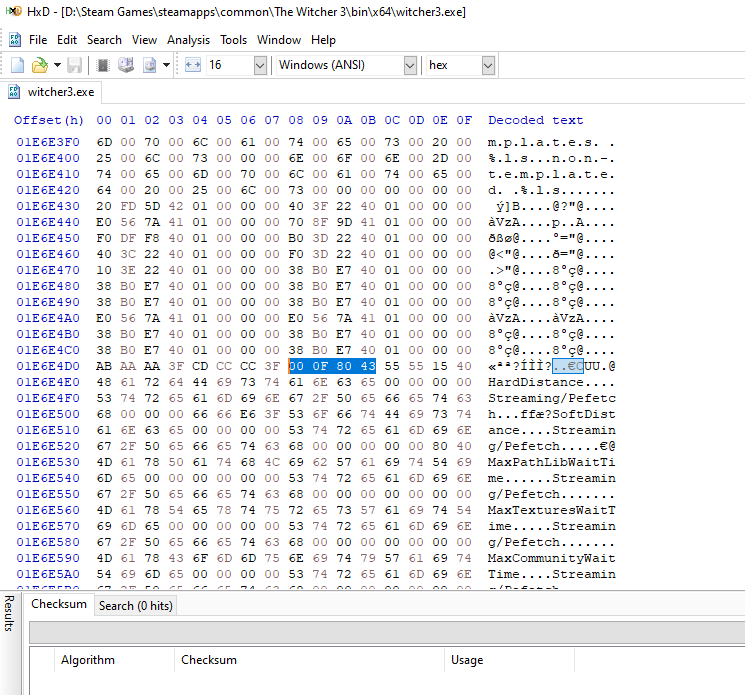Click the HxD application icon in title bar
Viewport: 745px width, 695px height.
14,11
